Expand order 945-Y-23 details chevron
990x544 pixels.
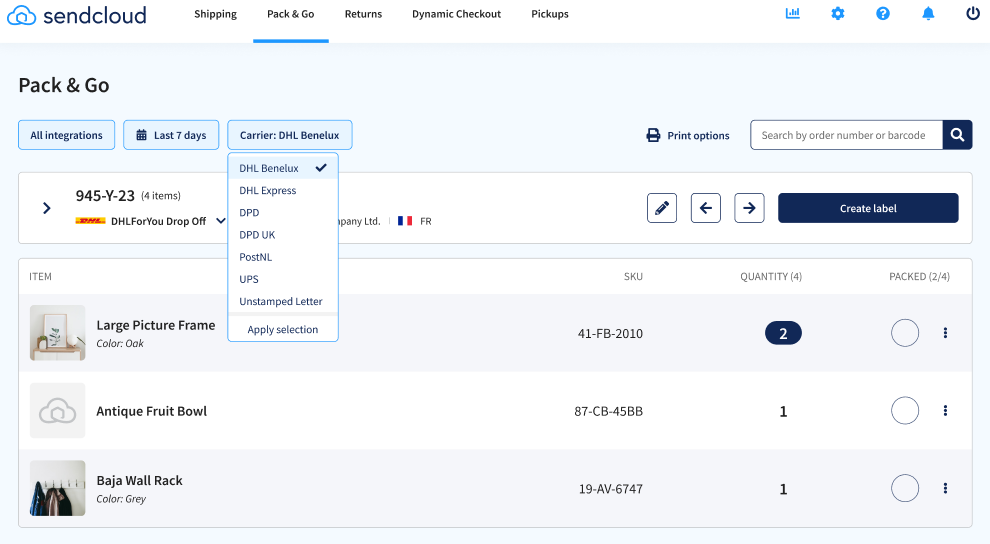point(47,208)
